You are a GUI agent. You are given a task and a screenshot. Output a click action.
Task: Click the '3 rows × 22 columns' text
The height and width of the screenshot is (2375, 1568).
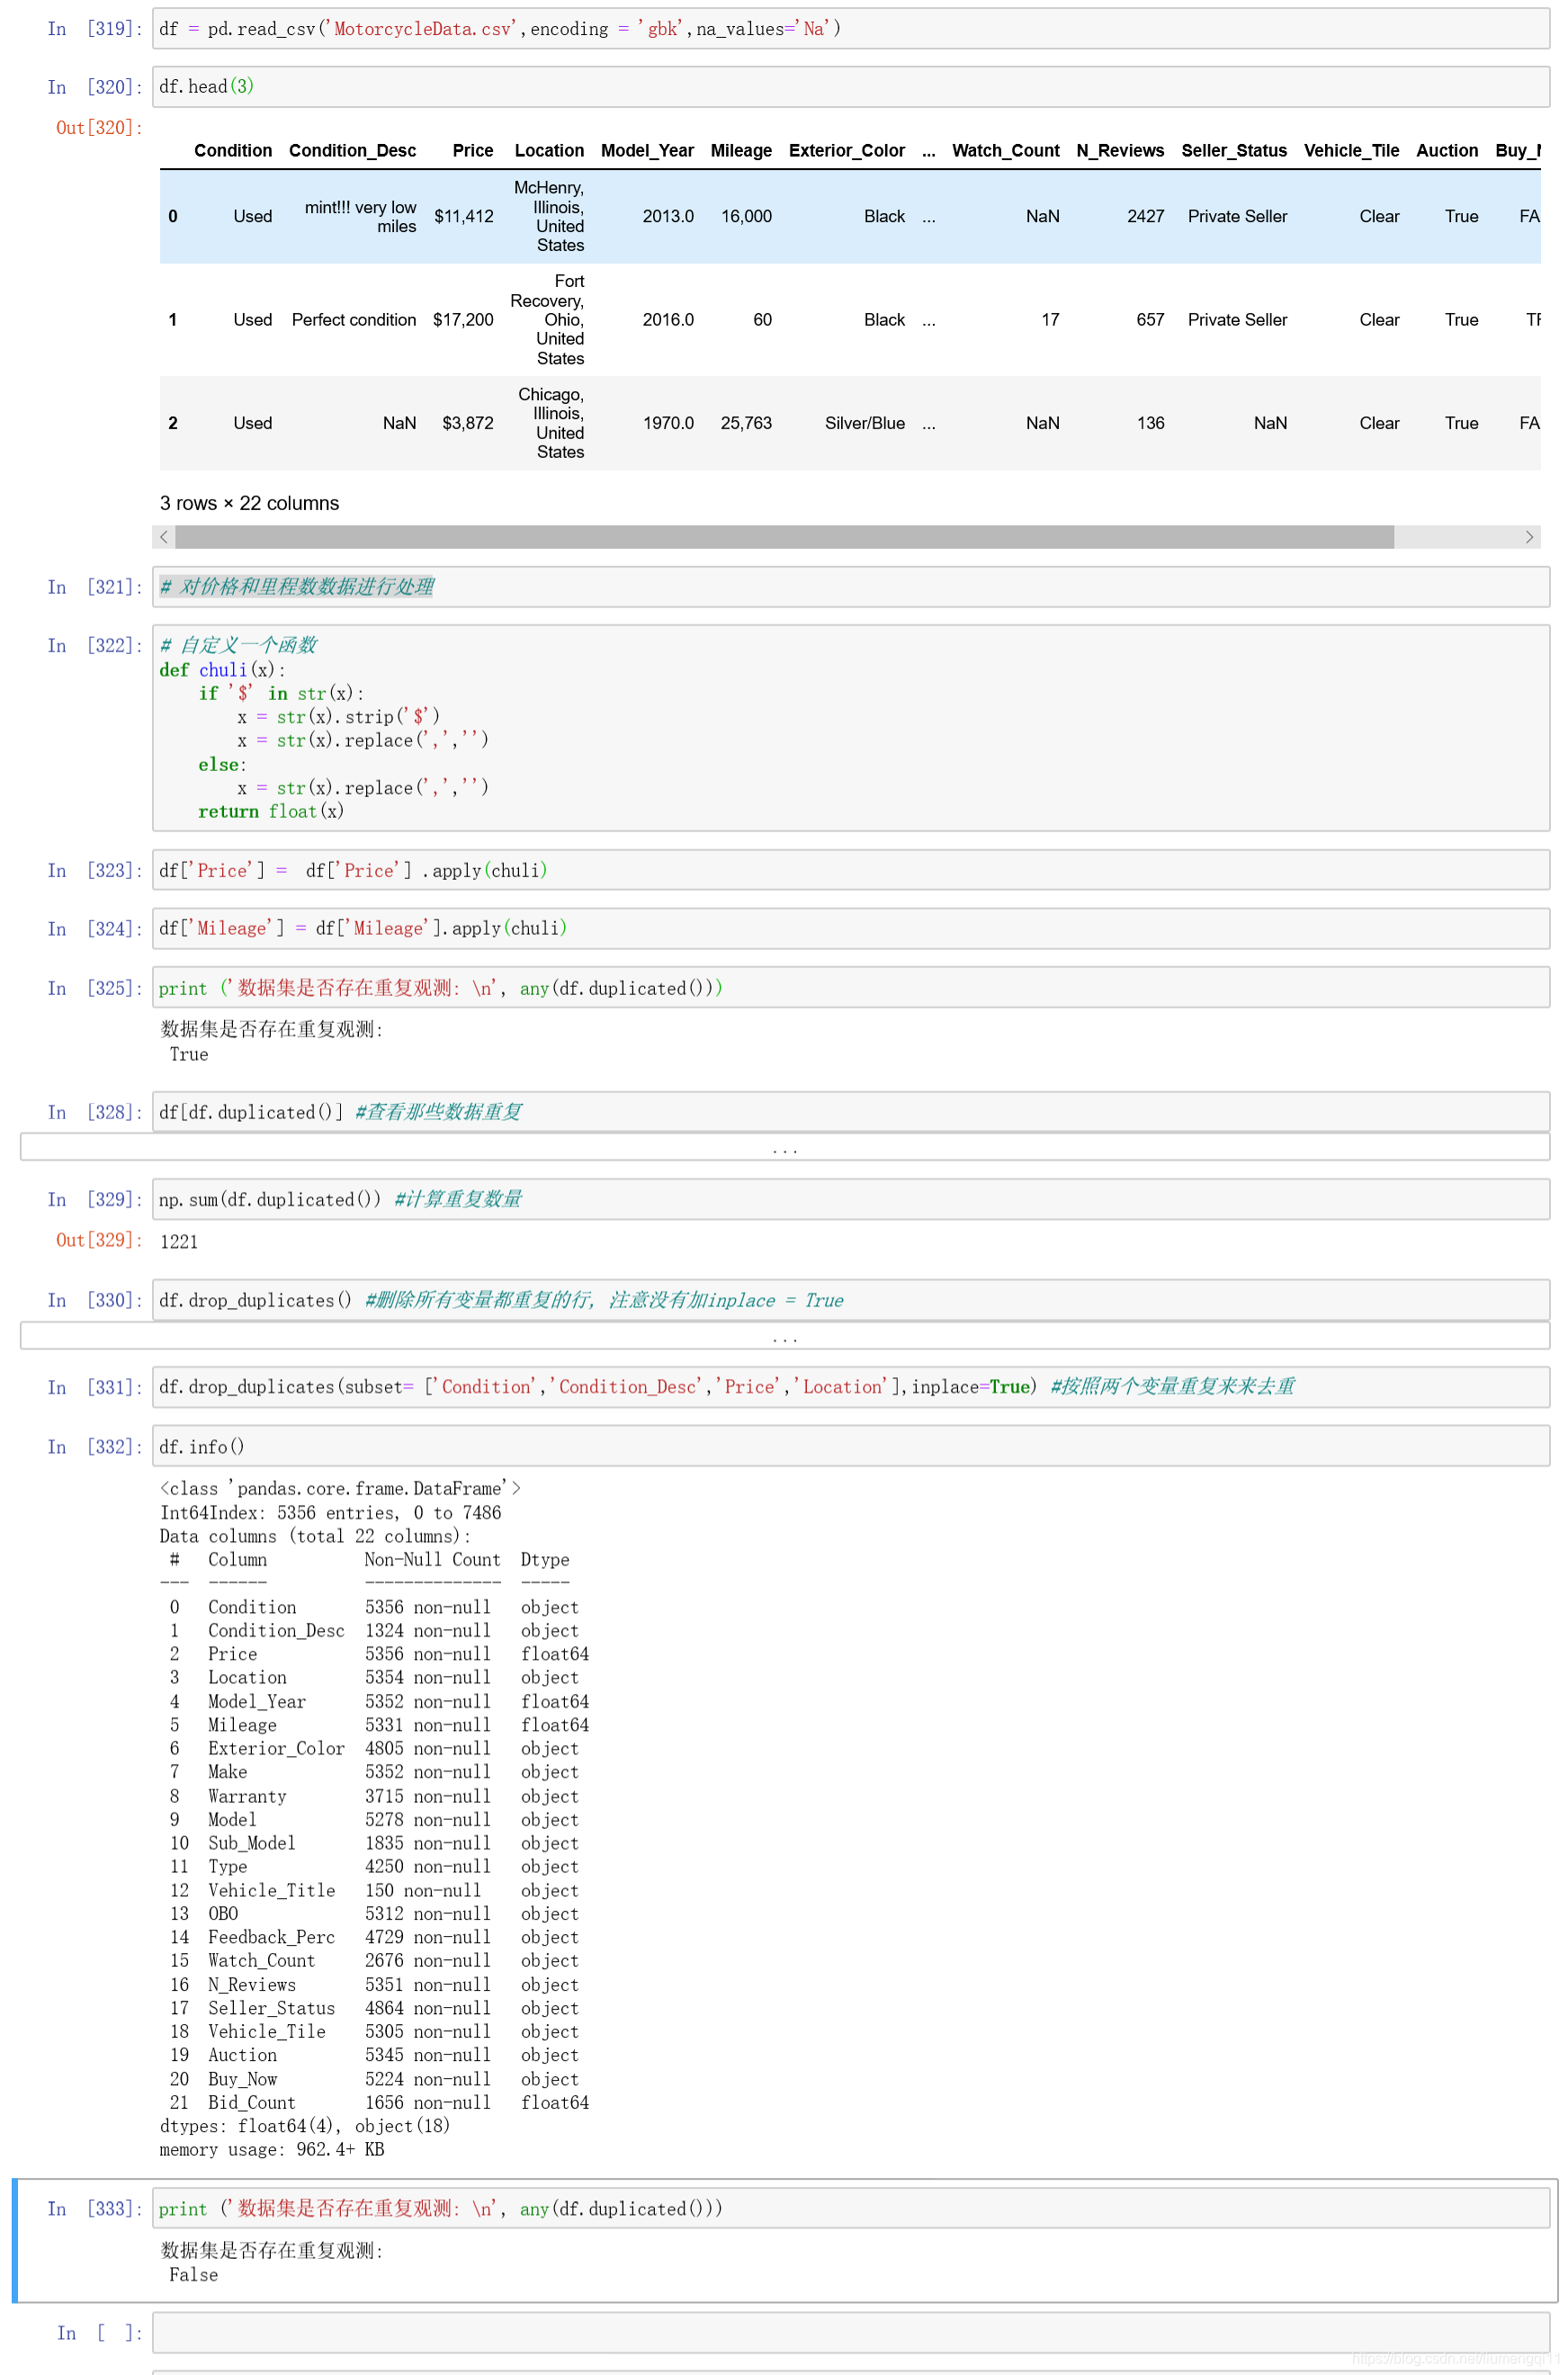pos(249,504)
